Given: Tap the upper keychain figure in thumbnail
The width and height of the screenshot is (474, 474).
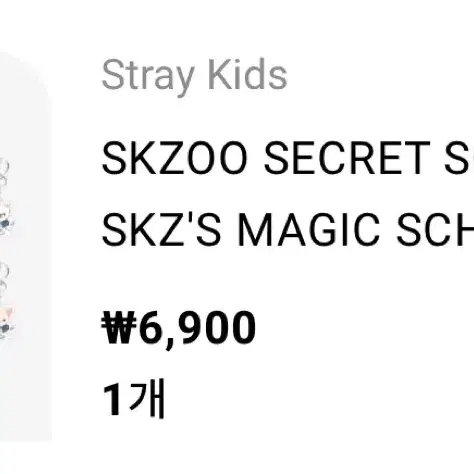Looking at the screenshot, I should point(6,218).
